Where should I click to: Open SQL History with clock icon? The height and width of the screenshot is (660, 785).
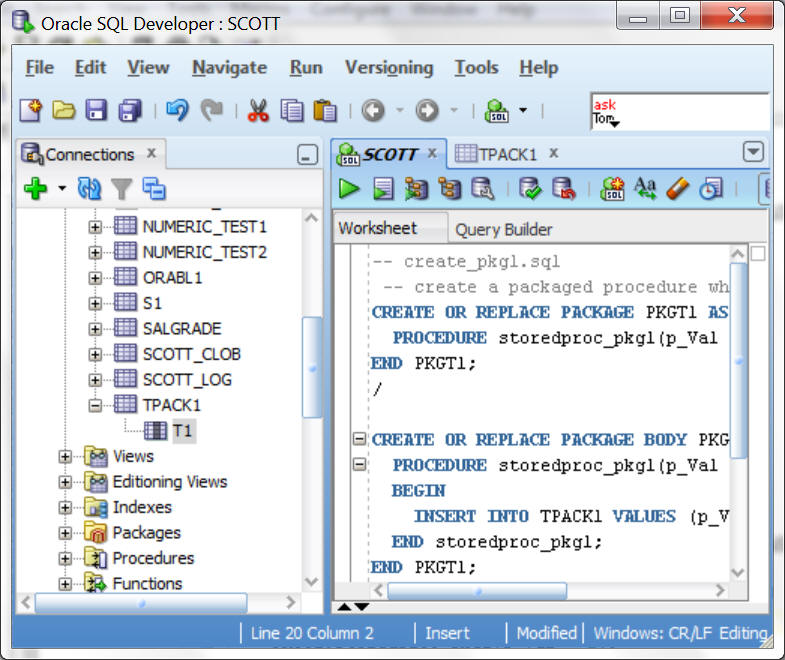[711, 189]
